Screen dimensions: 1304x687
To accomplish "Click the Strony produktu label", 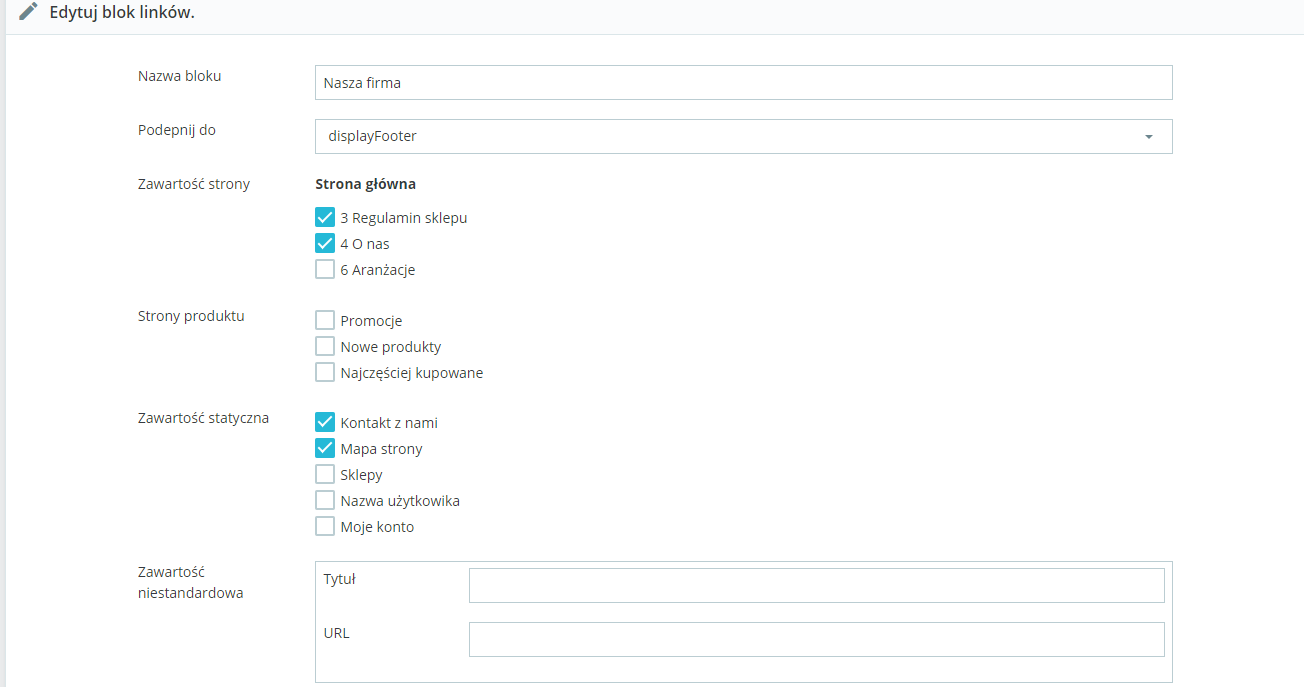I will click(191, 316).
